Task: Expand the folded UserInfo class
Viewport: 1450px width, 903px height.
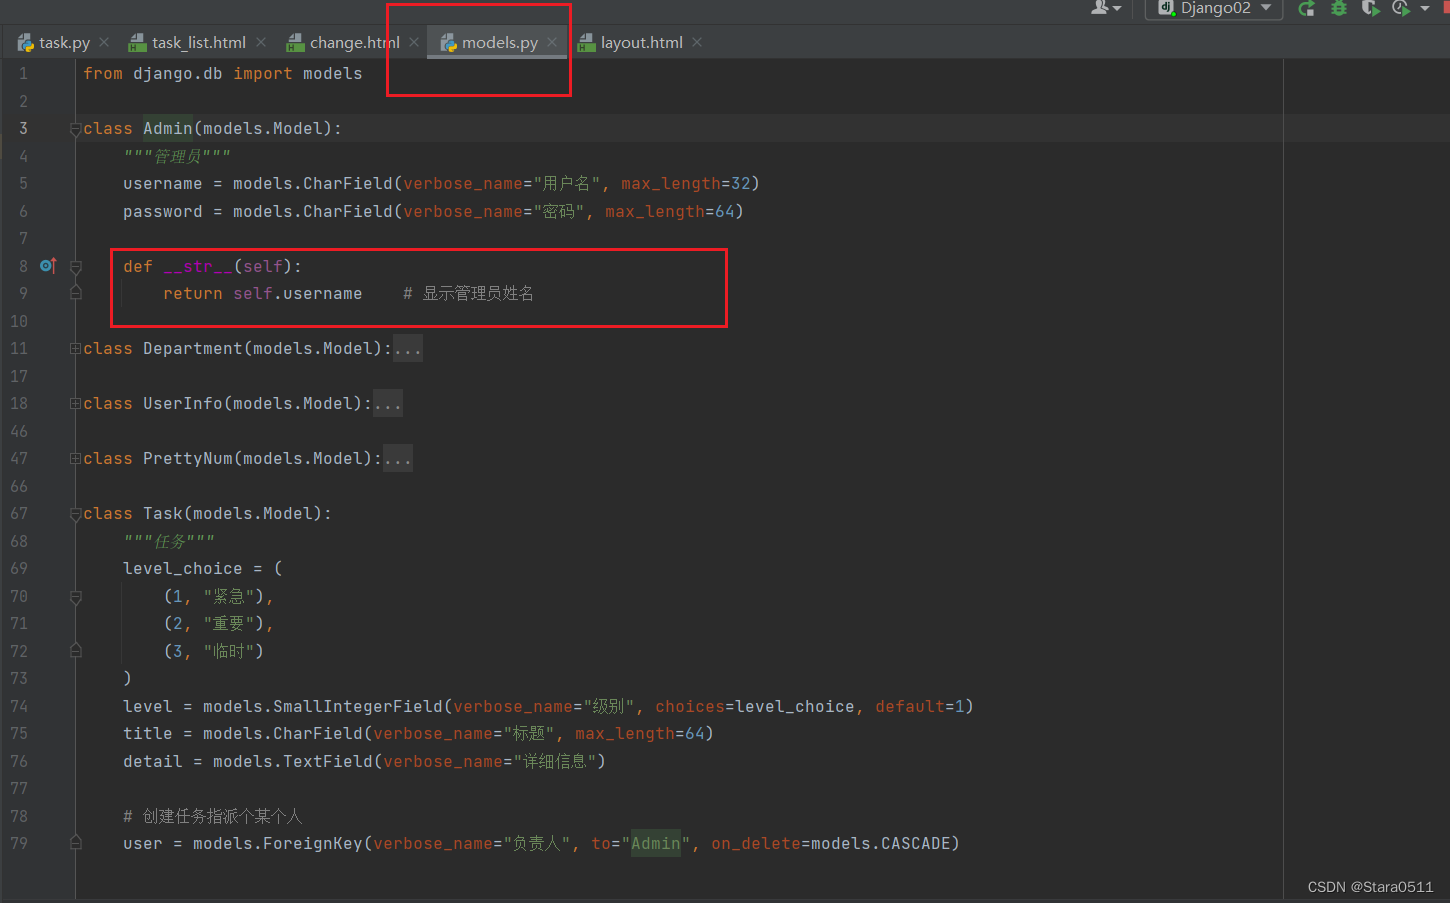Action: click(x=75, y=404)
